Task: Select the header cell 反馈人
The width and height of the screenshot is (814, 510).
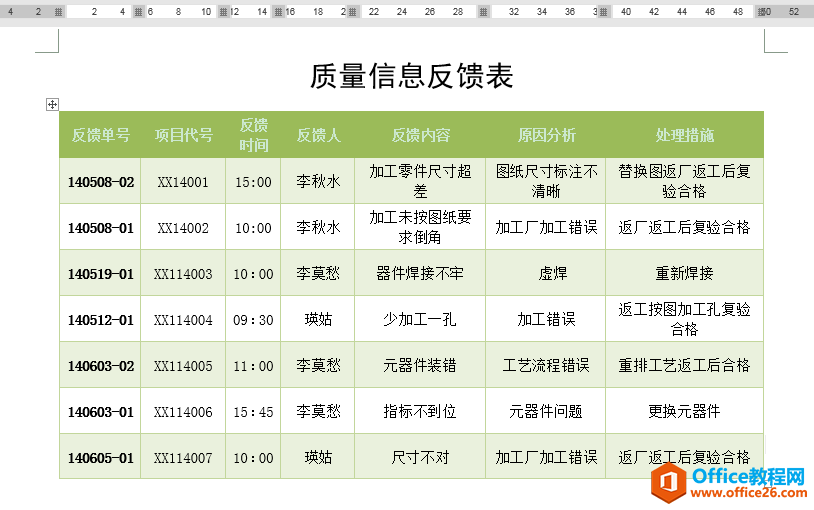Action: (x=318, y=135)
